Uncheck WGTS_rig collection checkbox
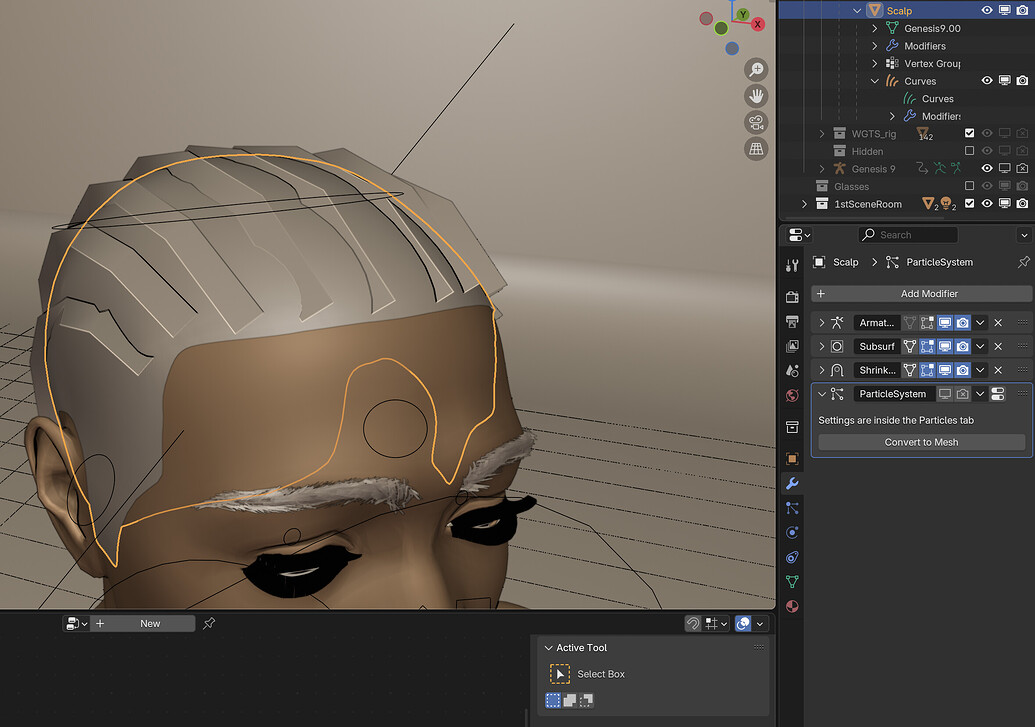 [x=969, y=133]
